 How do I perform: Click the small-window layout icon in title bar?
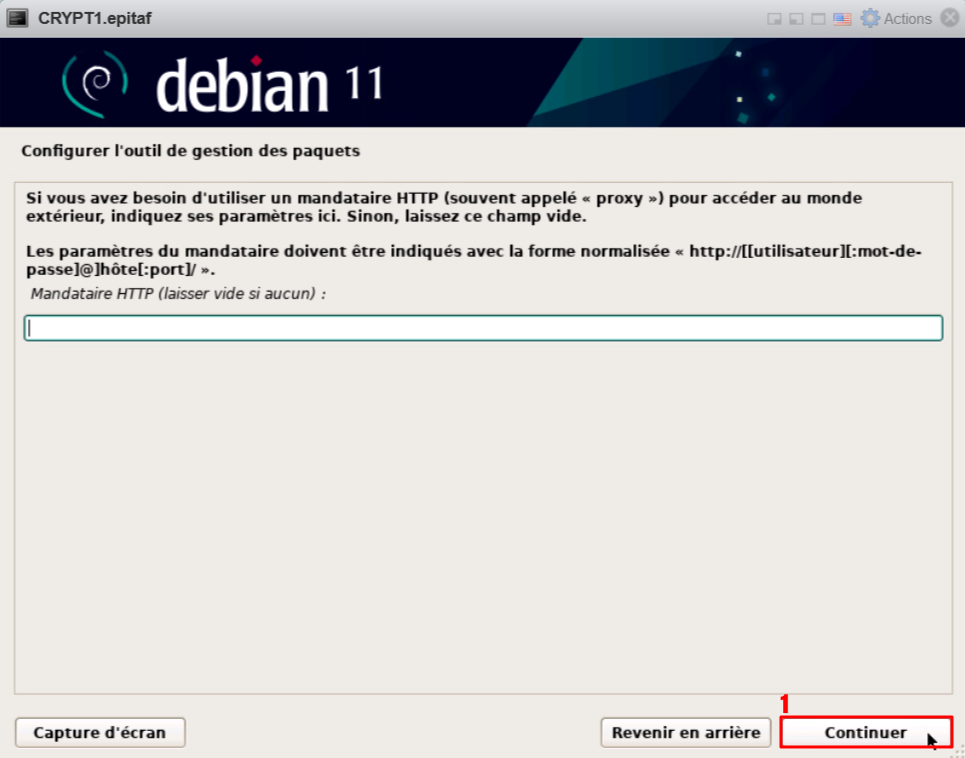pos(774,19)
